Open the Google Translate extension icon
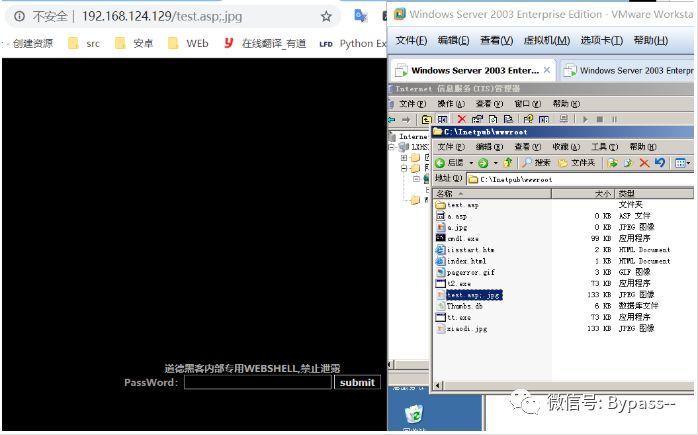 point(360,16)
